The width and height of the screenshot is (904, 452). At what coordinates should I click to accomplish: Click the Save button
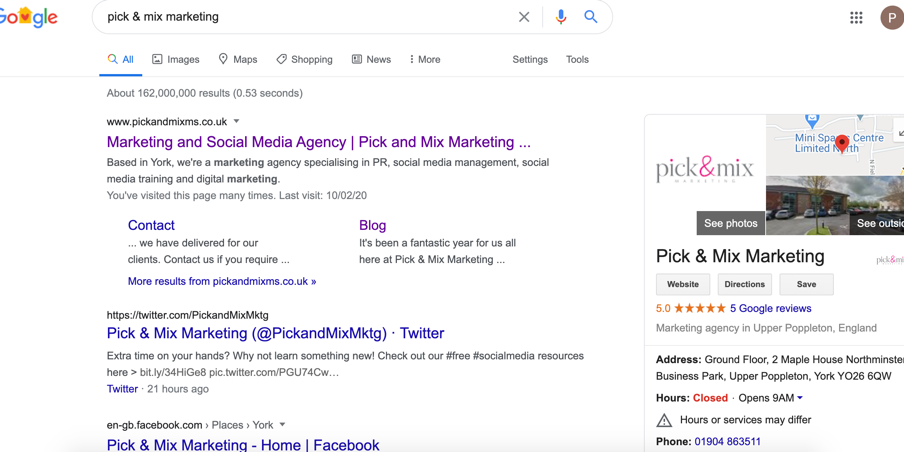pos(806,284)
